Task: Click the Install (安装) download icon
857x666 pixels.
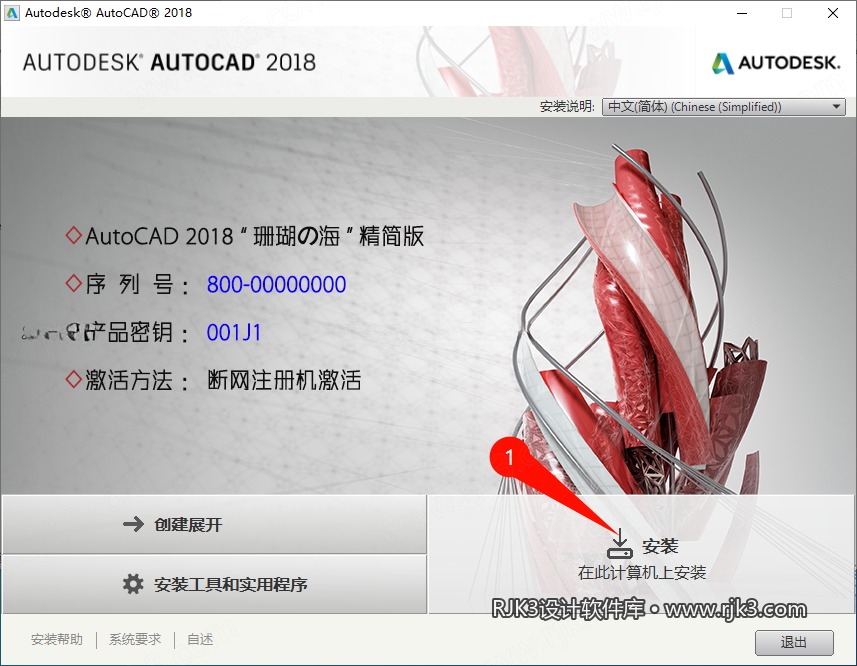Action: tap(620, 544)
